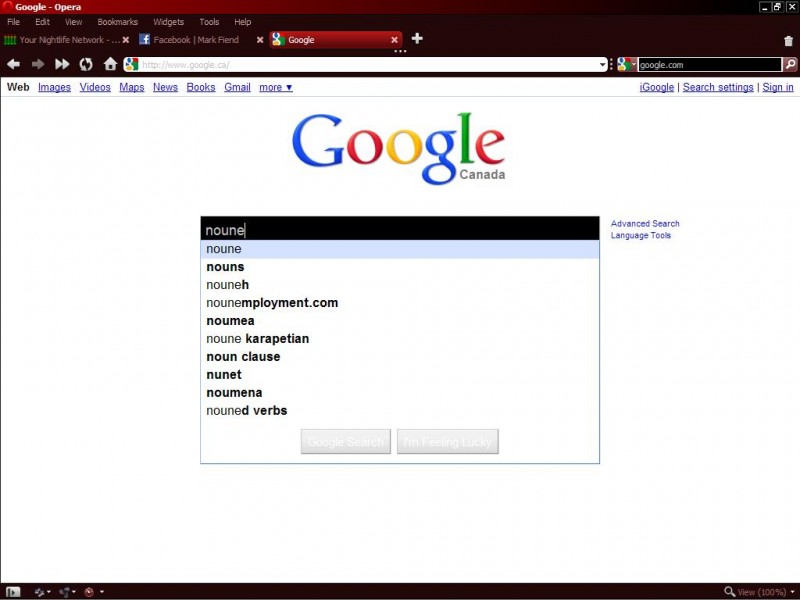Image resolution: width=800 pixels, height=600 pixels.
Task: Open Language Tools link
Action: click(640, 235)
